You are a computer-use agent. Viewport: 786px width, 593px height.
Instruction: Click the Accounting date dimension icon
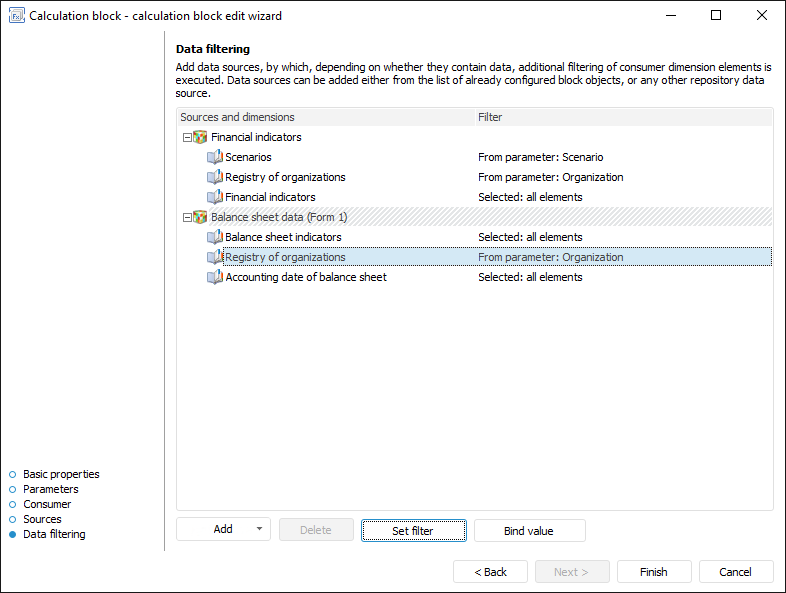coord(215,277)
